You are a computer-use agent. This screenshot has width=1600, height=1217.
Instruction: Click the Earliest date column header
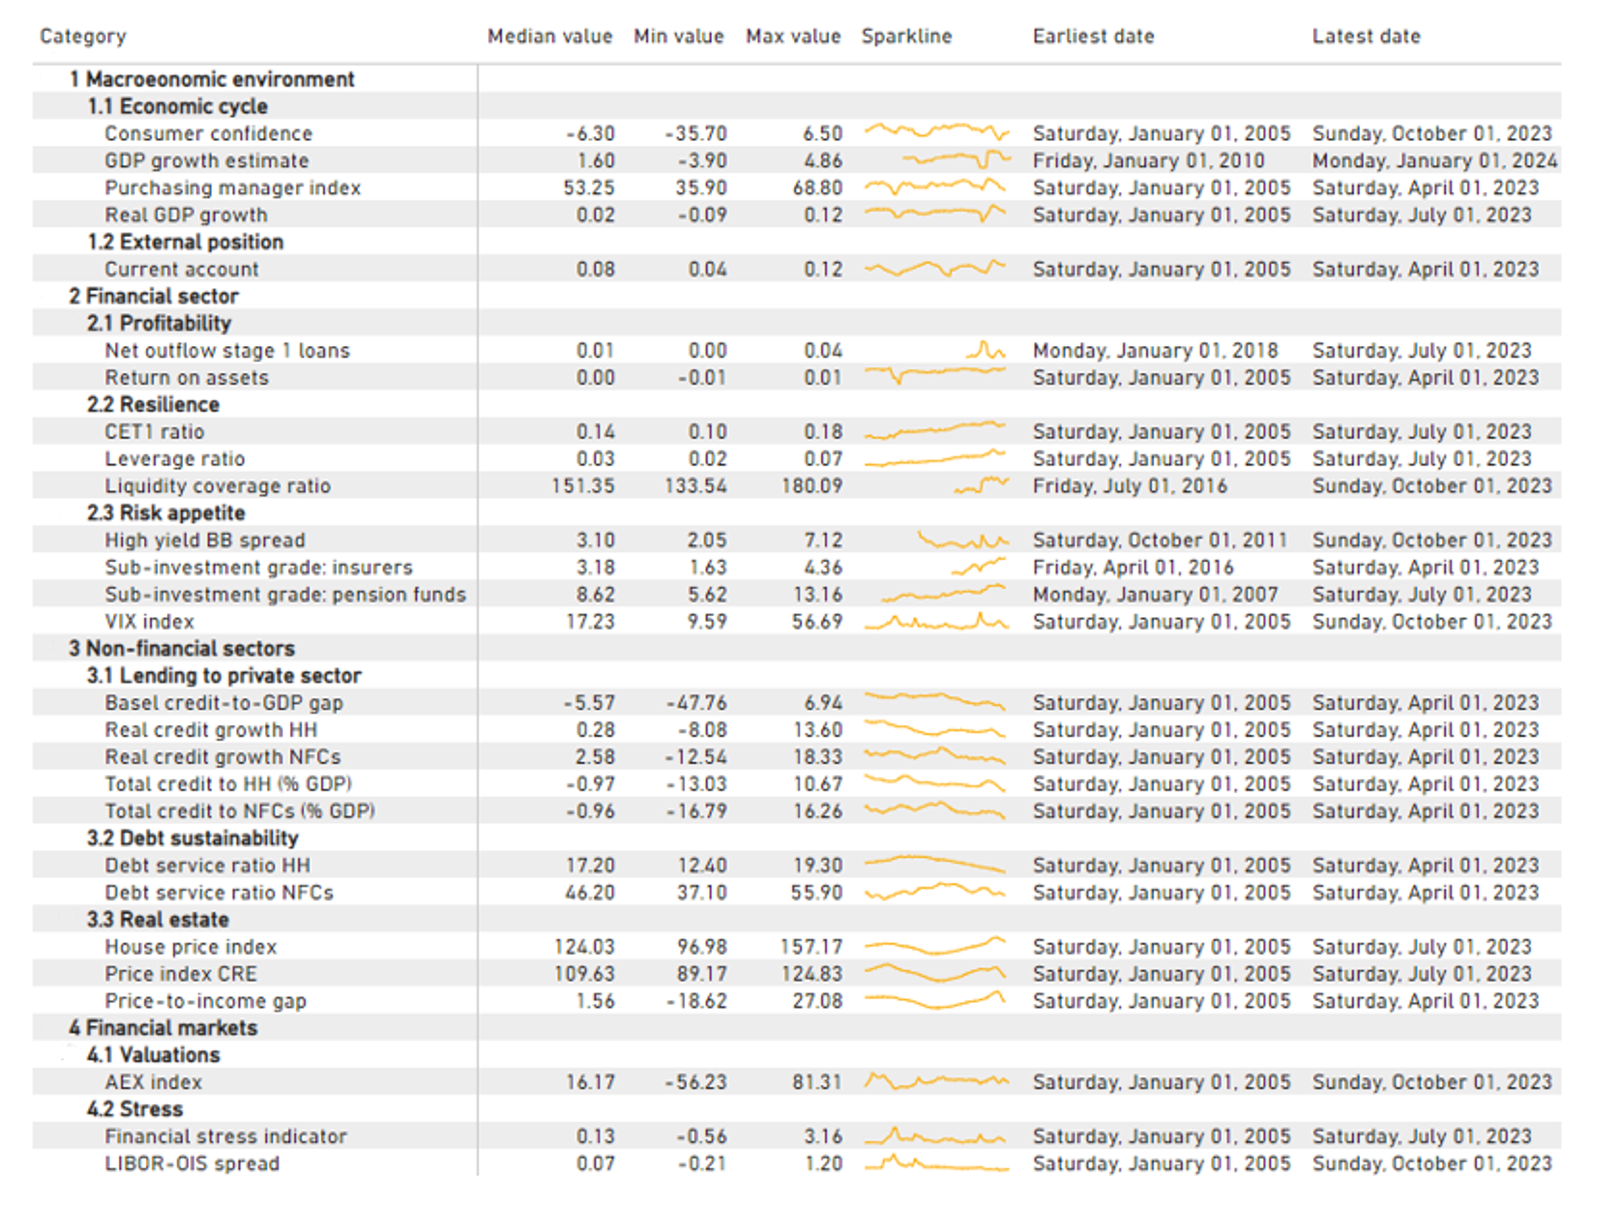pos(1093,37)
